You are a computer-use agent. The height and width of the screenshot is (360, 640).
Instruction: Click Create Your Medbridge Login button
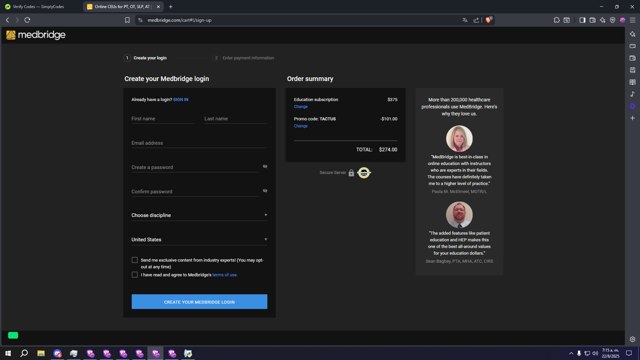[199, 302]
